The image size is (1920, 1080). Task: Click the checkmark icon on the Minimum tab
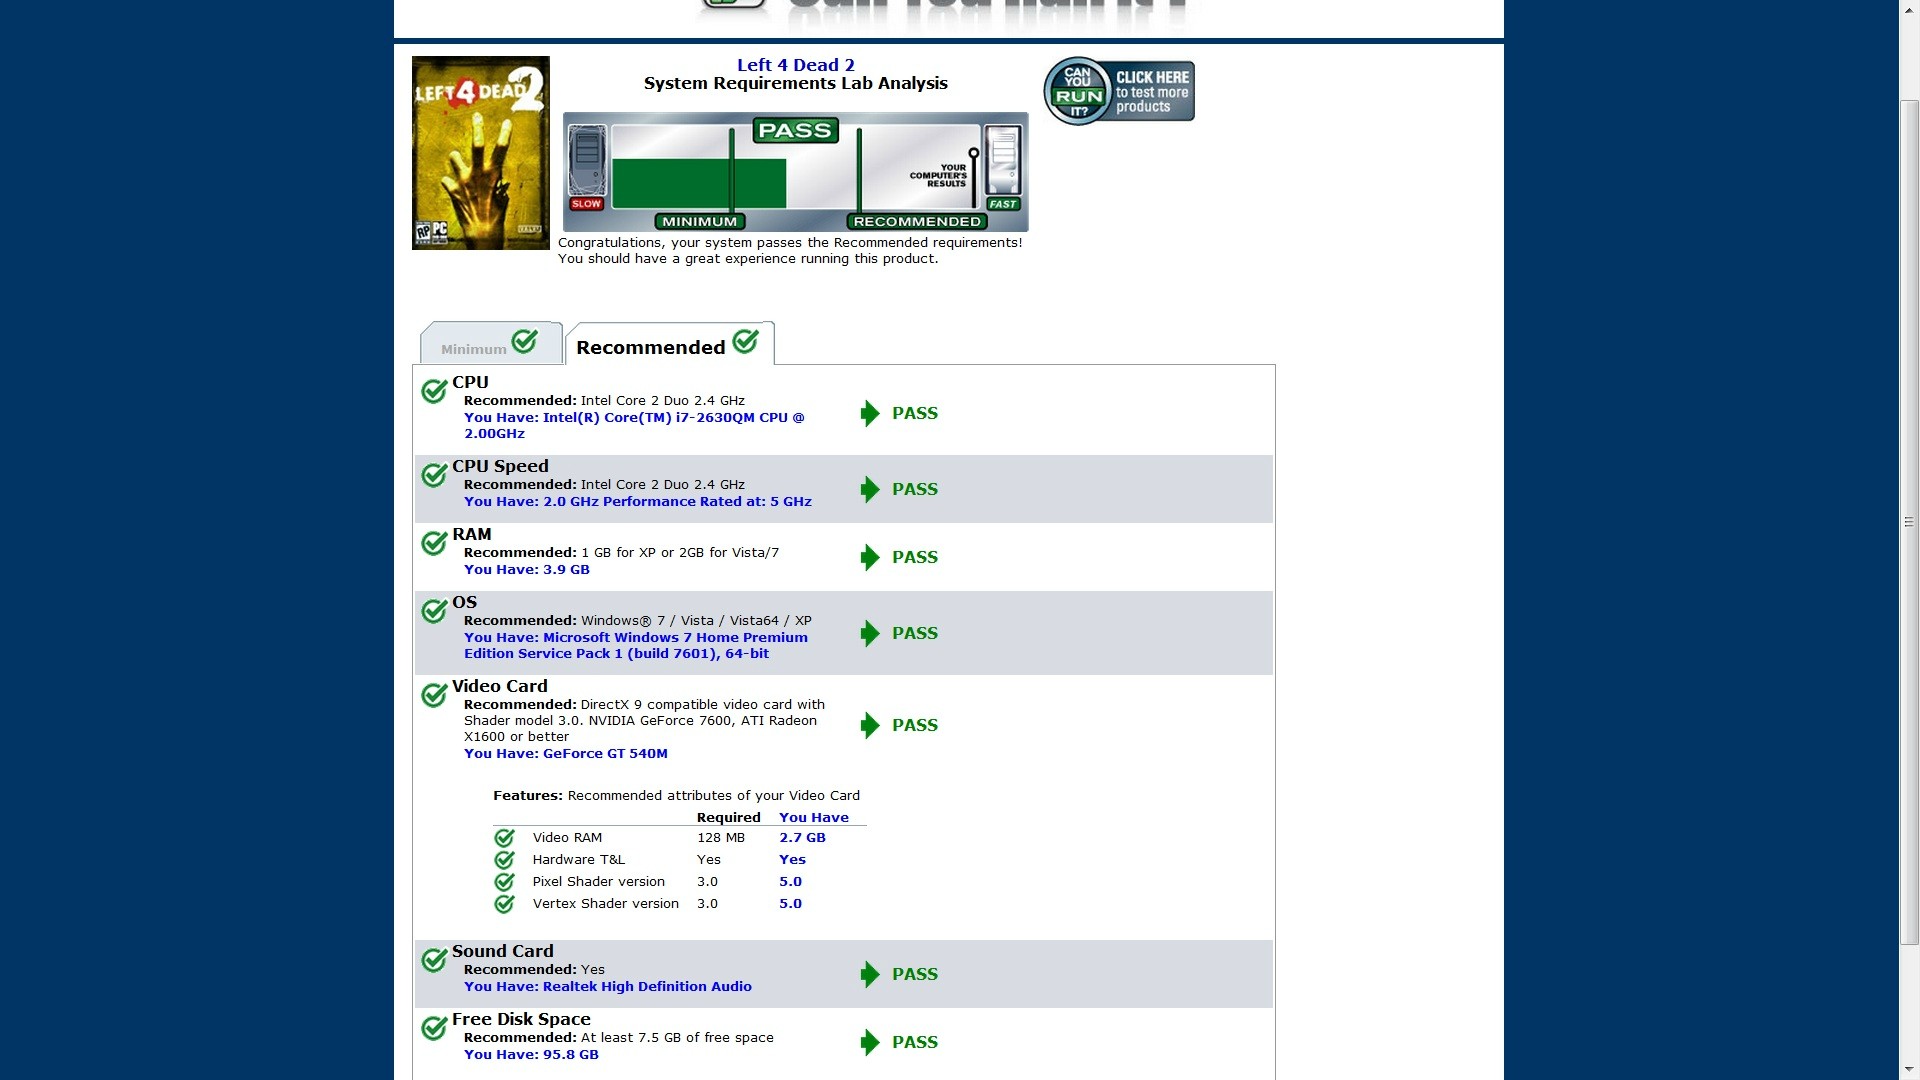click(x=525, y=342)
